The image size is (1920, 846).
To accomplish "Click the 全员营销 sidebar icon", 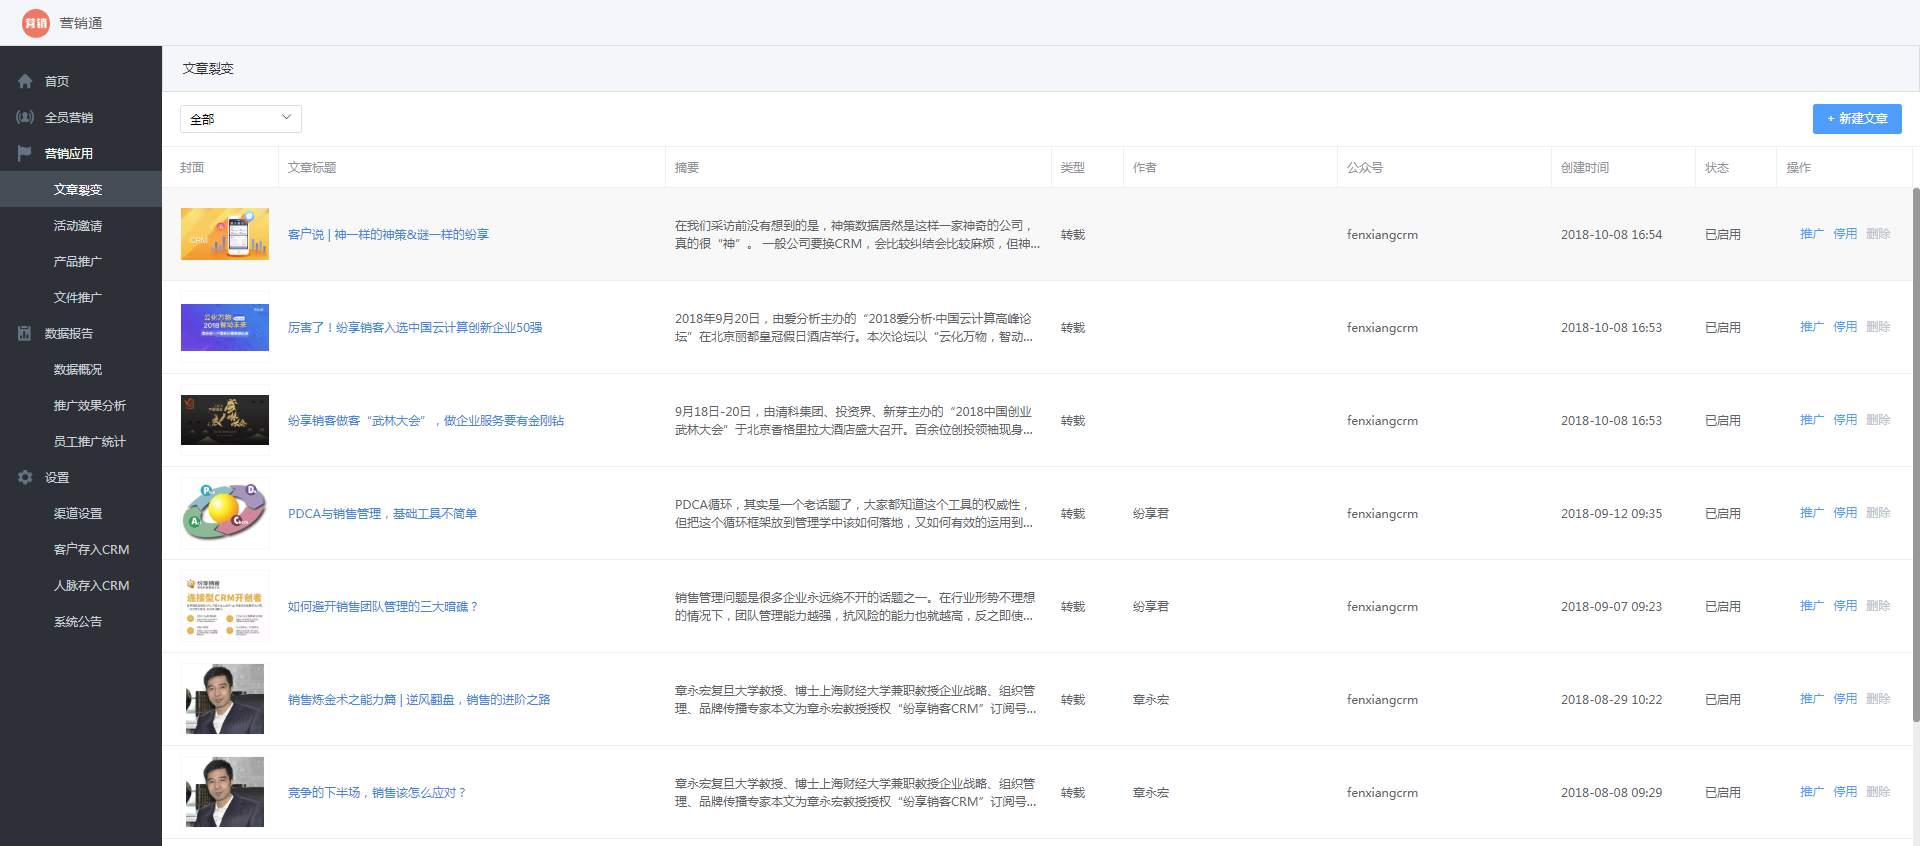I will pos(25,117).
